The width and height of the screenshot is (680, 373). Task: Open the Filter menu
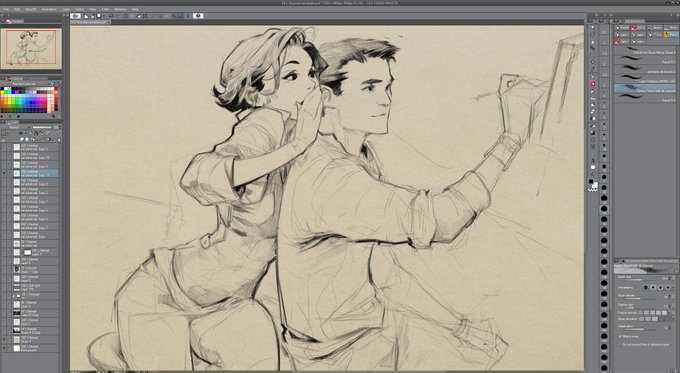click(105, 9)
